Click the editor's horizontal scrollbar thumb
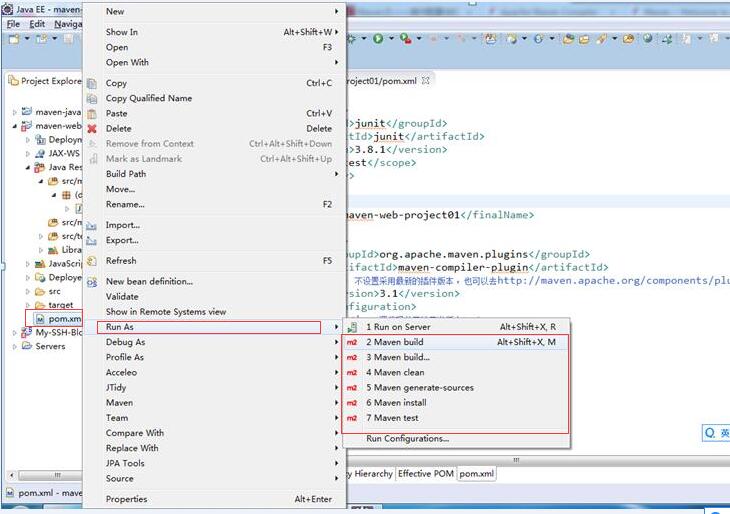The image size is (730, 514). point(516,460)
